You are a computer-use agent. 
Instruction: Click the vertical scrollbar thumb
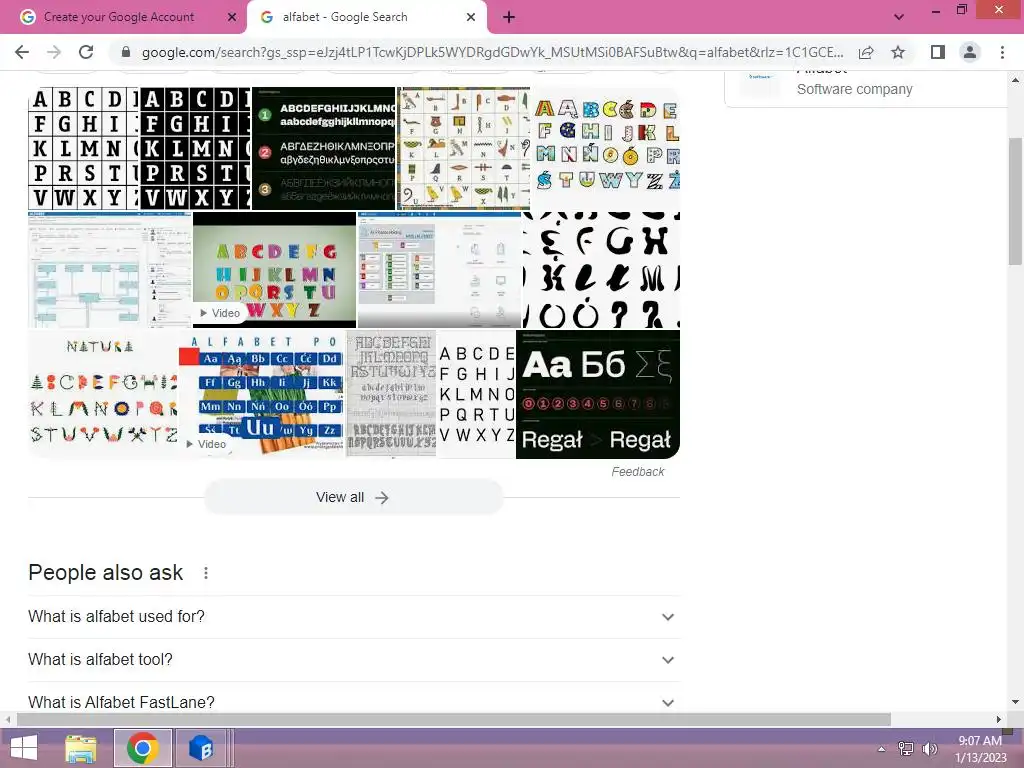point(1015,201)
